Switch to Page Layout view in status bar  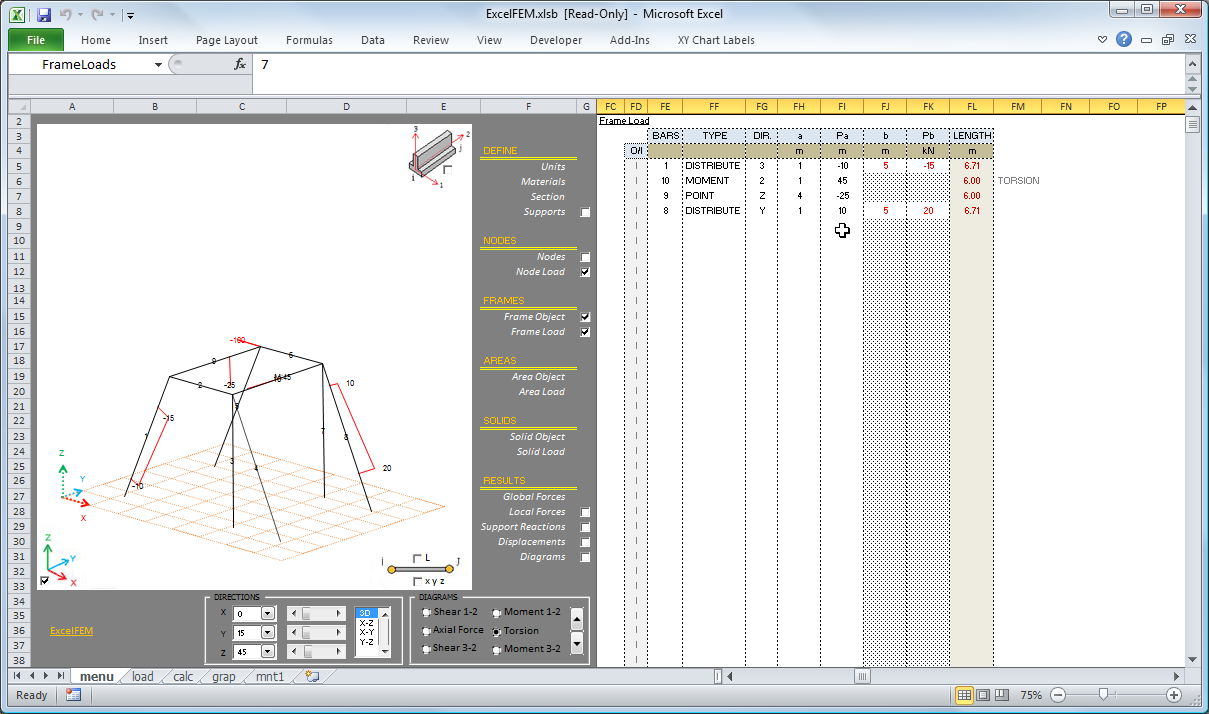pyautogui.click(x=983, y=695)
